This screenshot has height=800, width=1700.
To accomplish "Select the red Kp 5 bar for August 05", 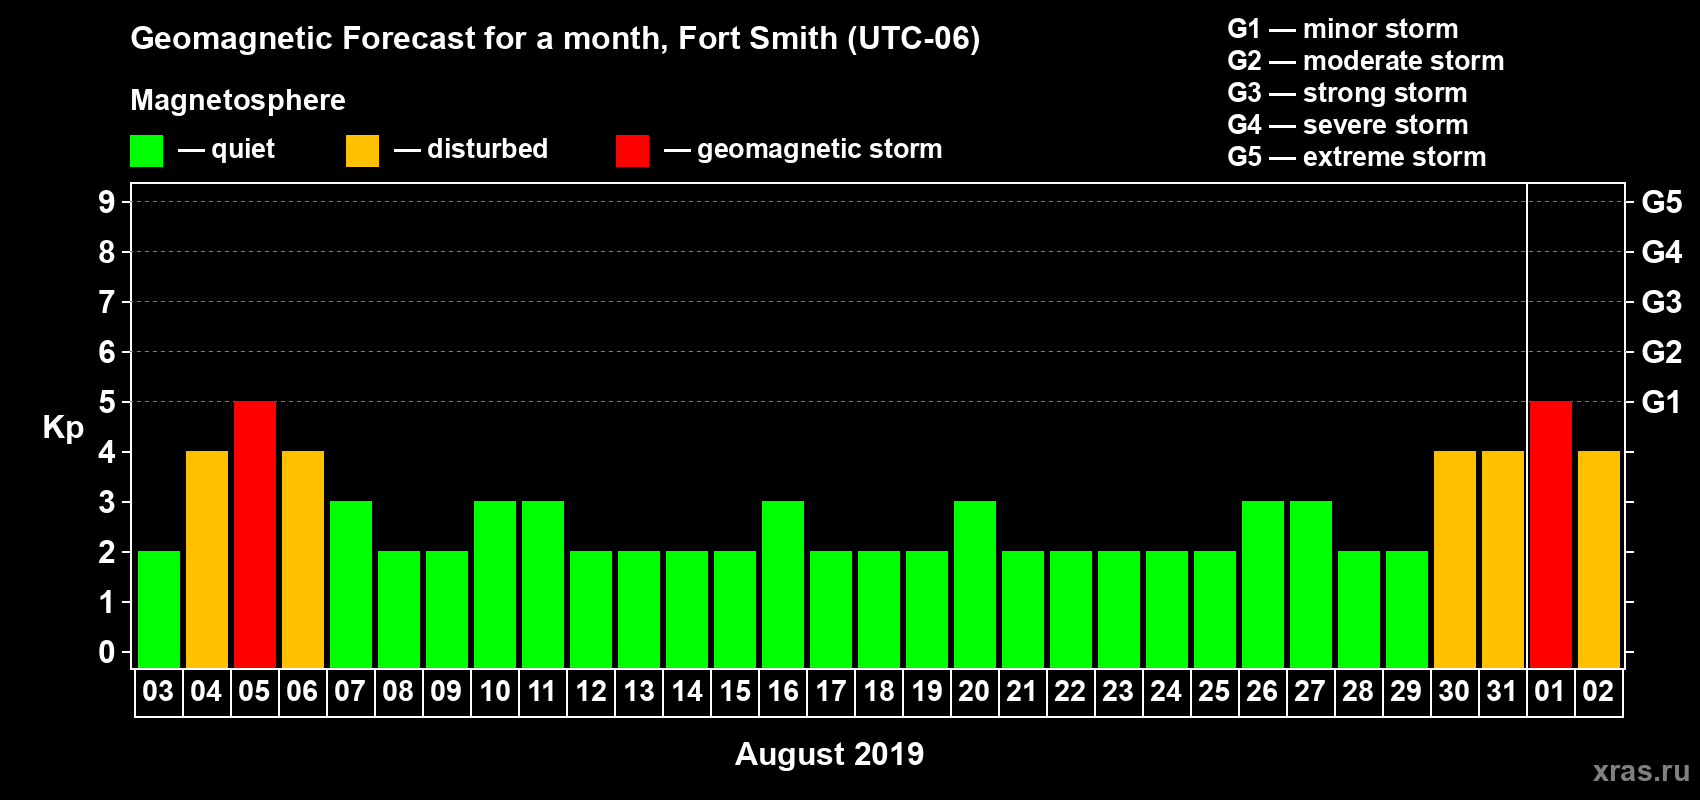I will click(x=255, y=535).
